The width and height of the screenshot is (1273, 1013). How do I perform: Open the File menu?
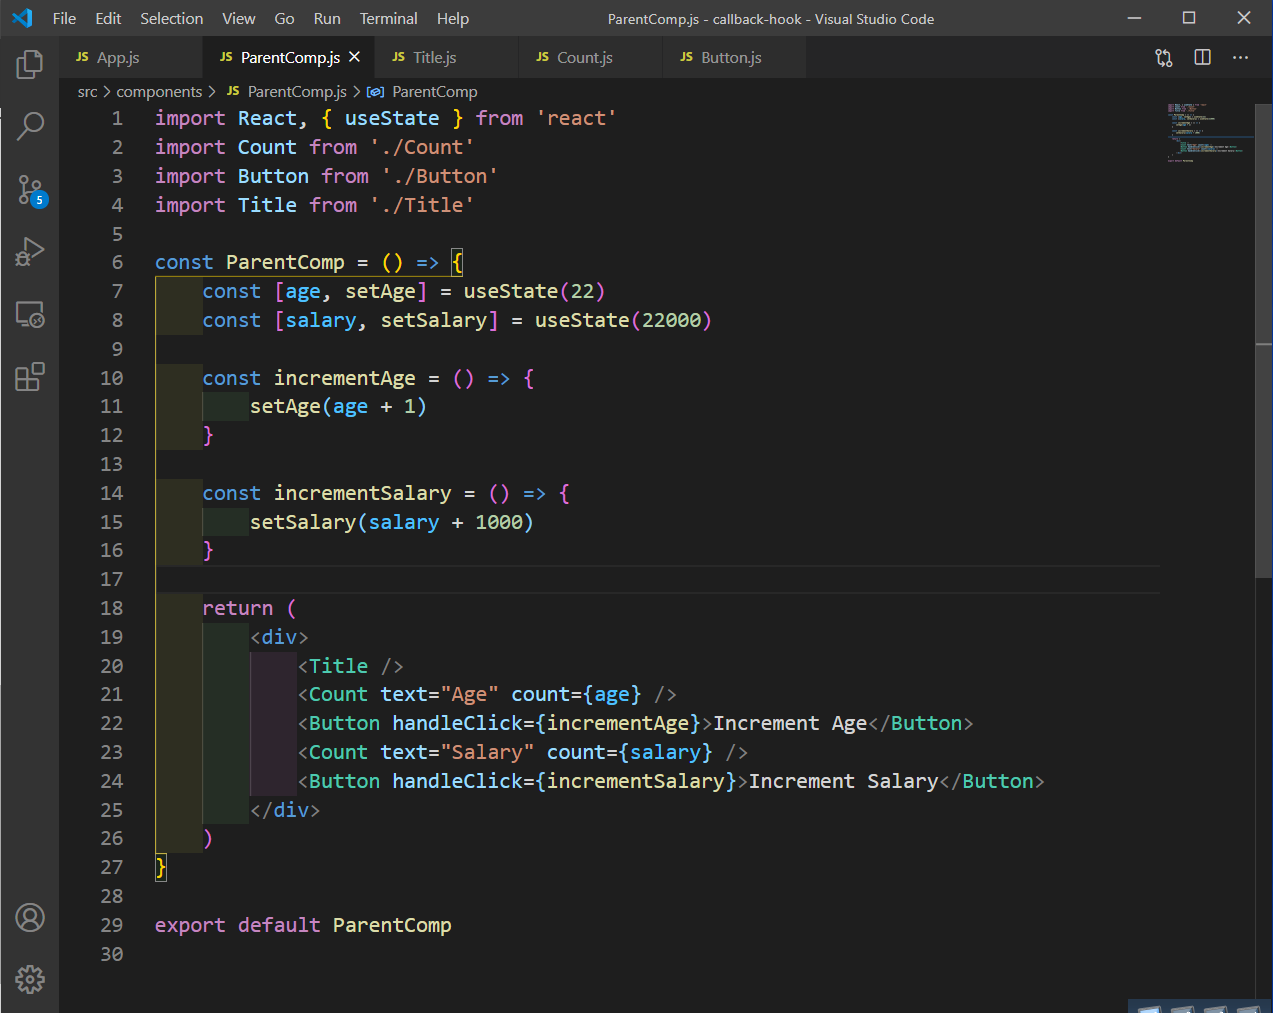(64, 18)
